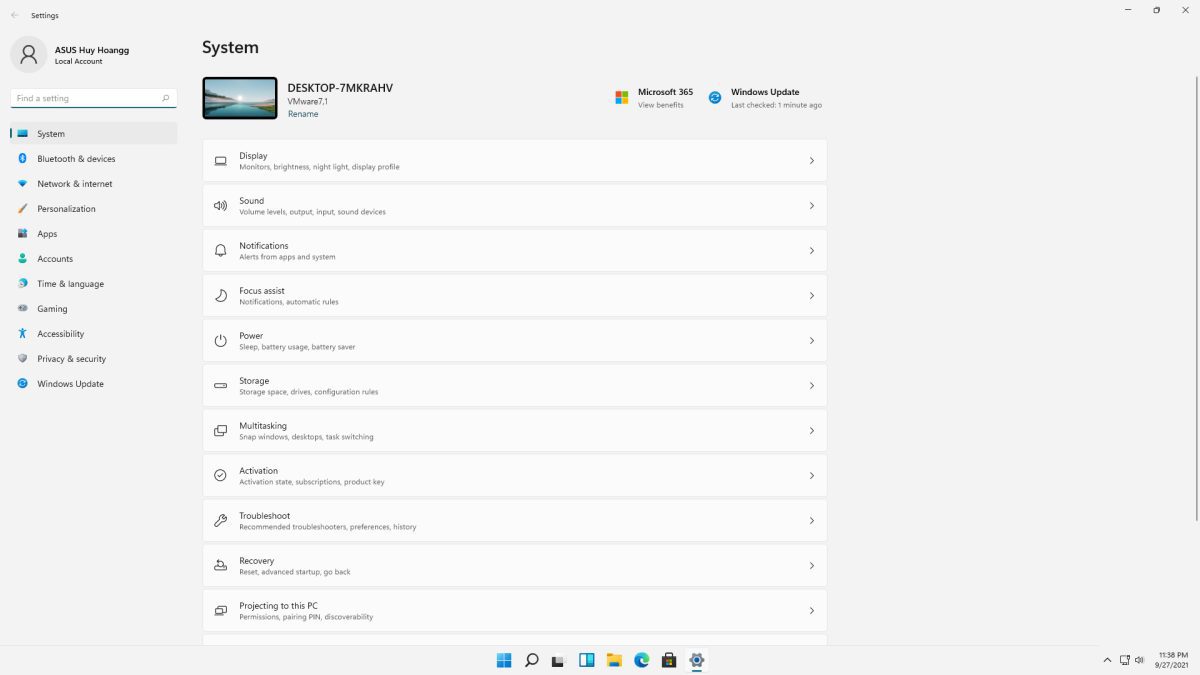The image size is (1200, 675).
Task: Click ASUS Huy Hoangg account name
Action: tap(92, 50)
